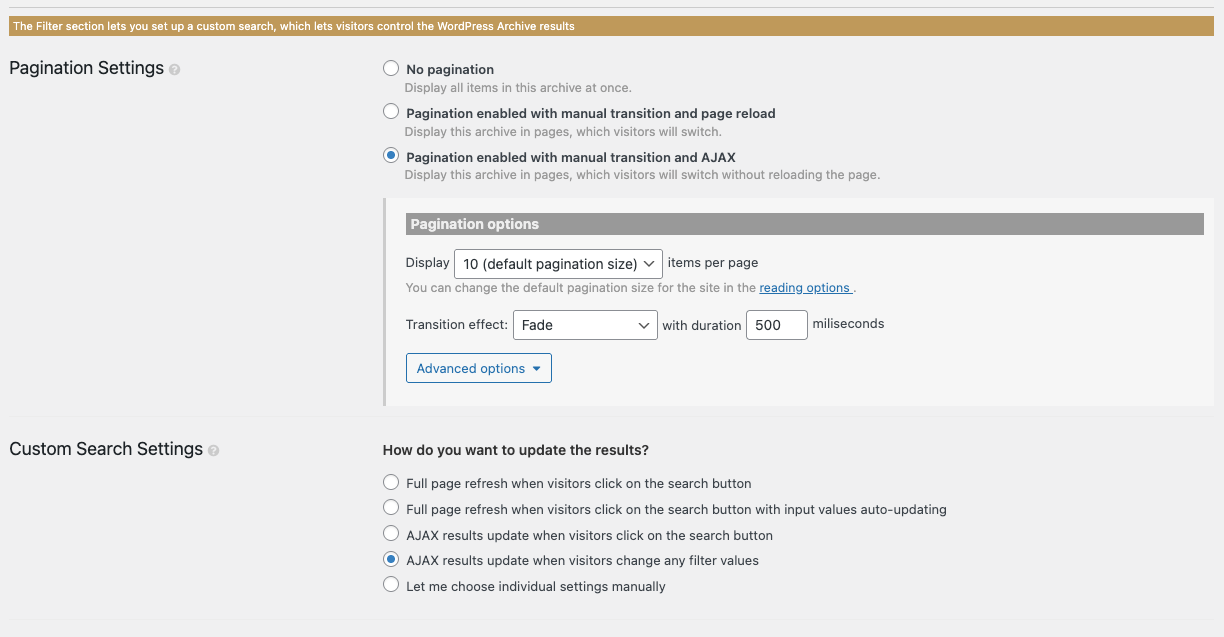
Task: Select pagination with manual transition and AJAX
Action: coord(391,157)
